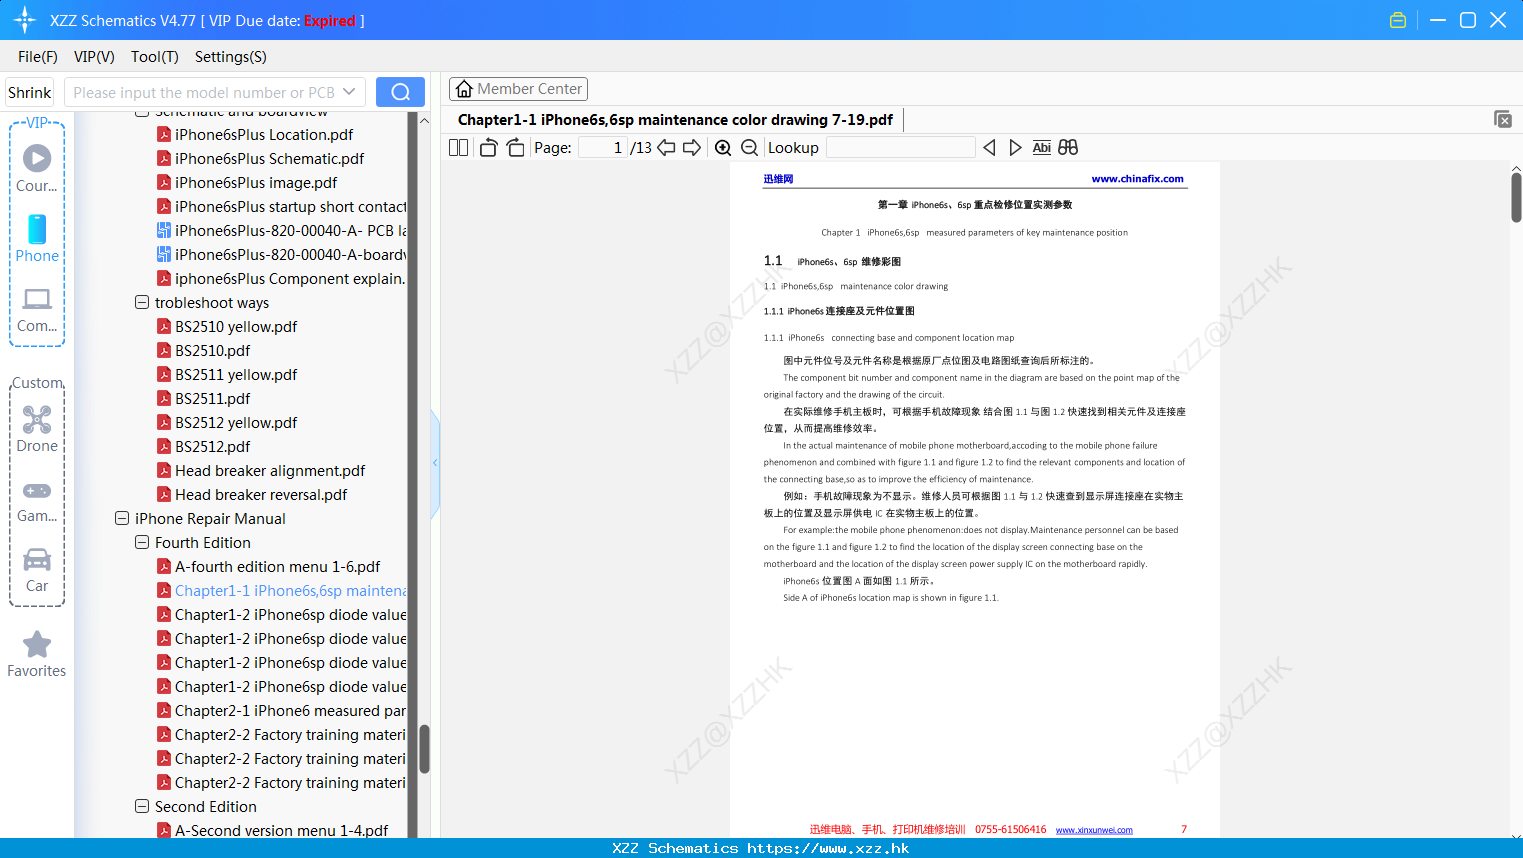
Task: Click the binoculars search icon
Action: pyautogui.click(x=1068, y=148)
